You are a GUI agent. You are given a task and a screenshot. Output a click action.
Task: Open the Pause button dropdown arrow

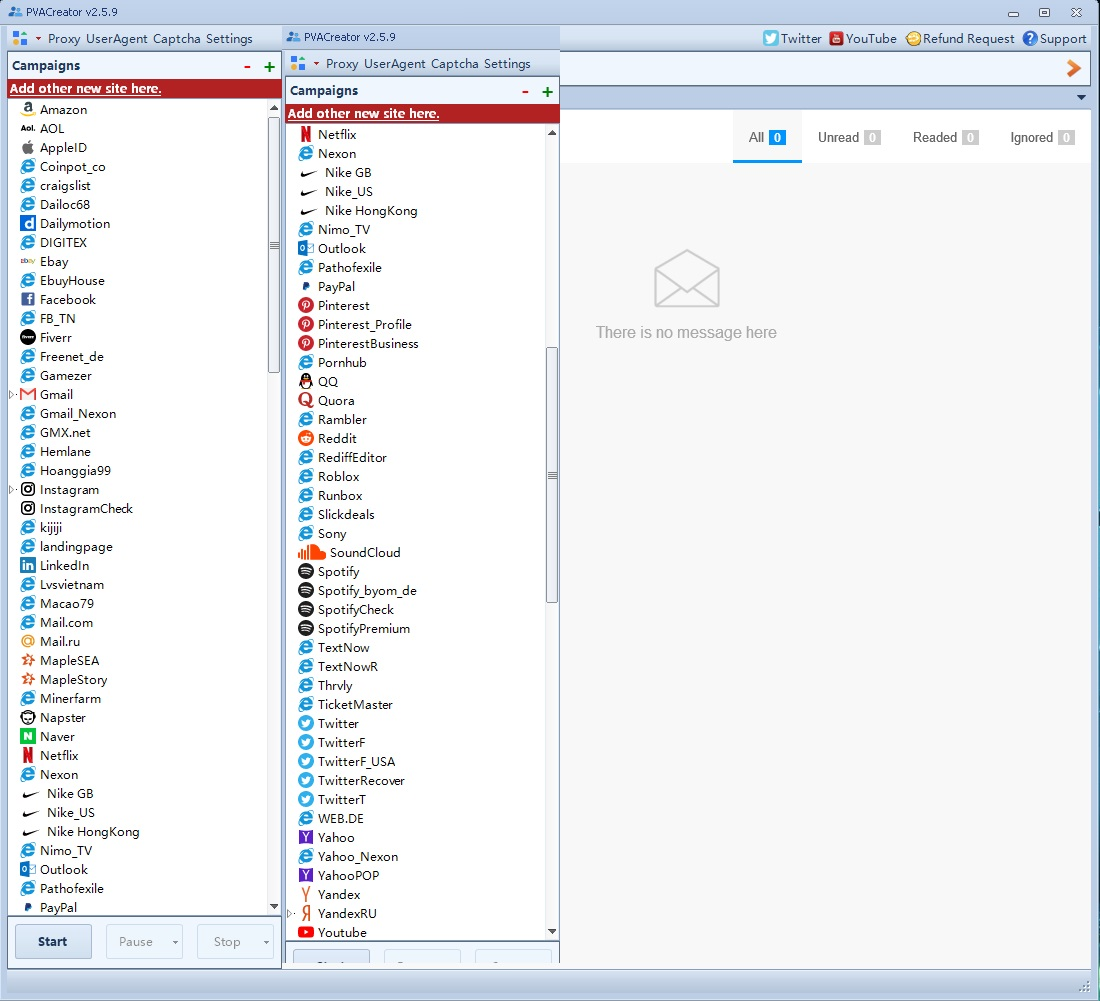(x=175, y=942)
